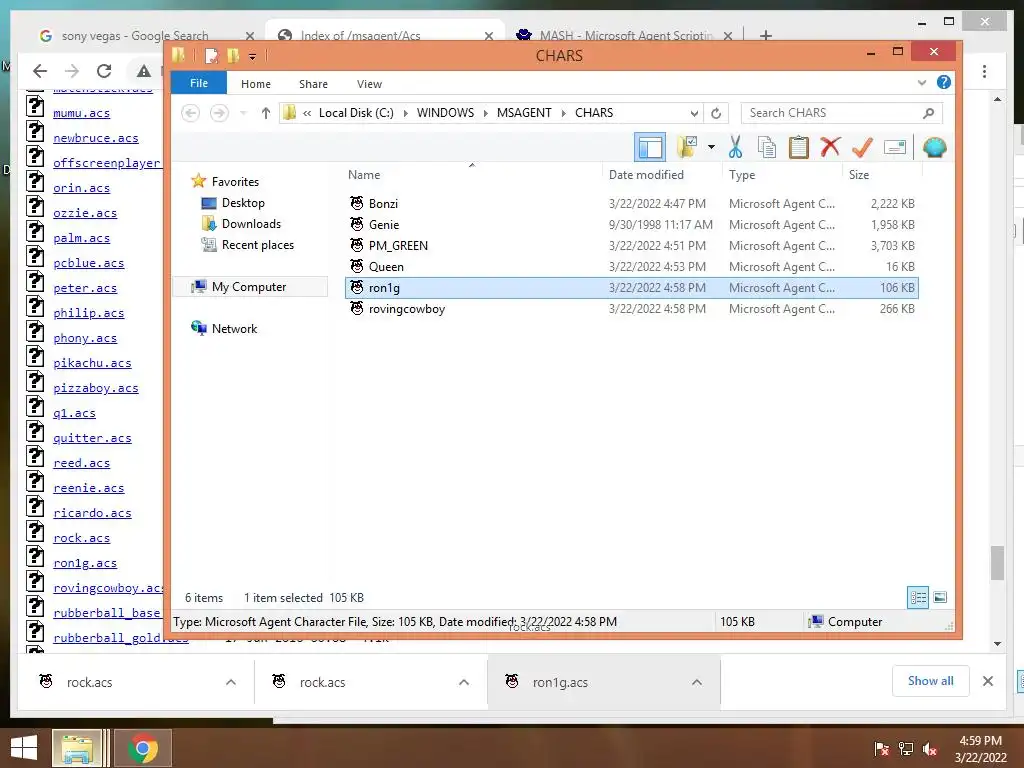Click the email envelope icon in toolbar
1024x768 pixels.
point(895,148)
